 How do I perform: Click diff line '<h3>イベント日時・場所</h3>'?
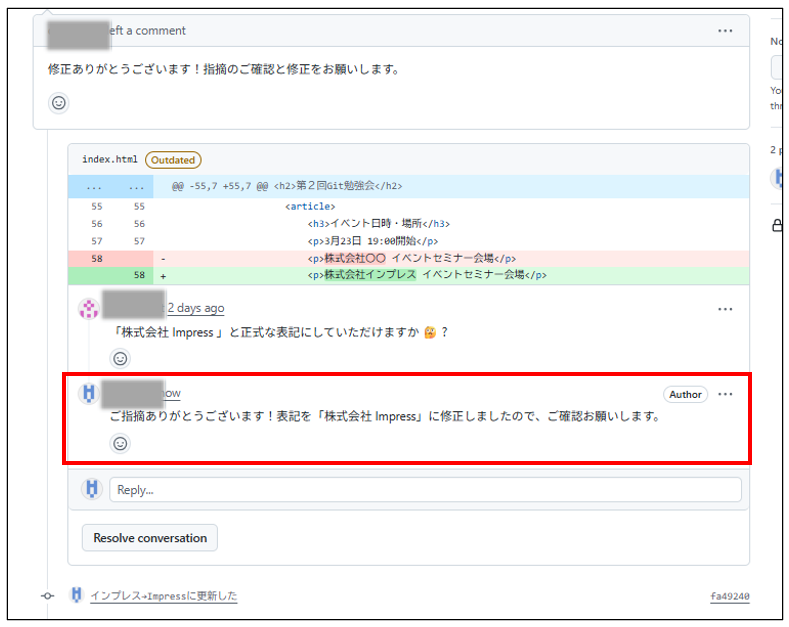pyautogui.click(x=378, y=223)
